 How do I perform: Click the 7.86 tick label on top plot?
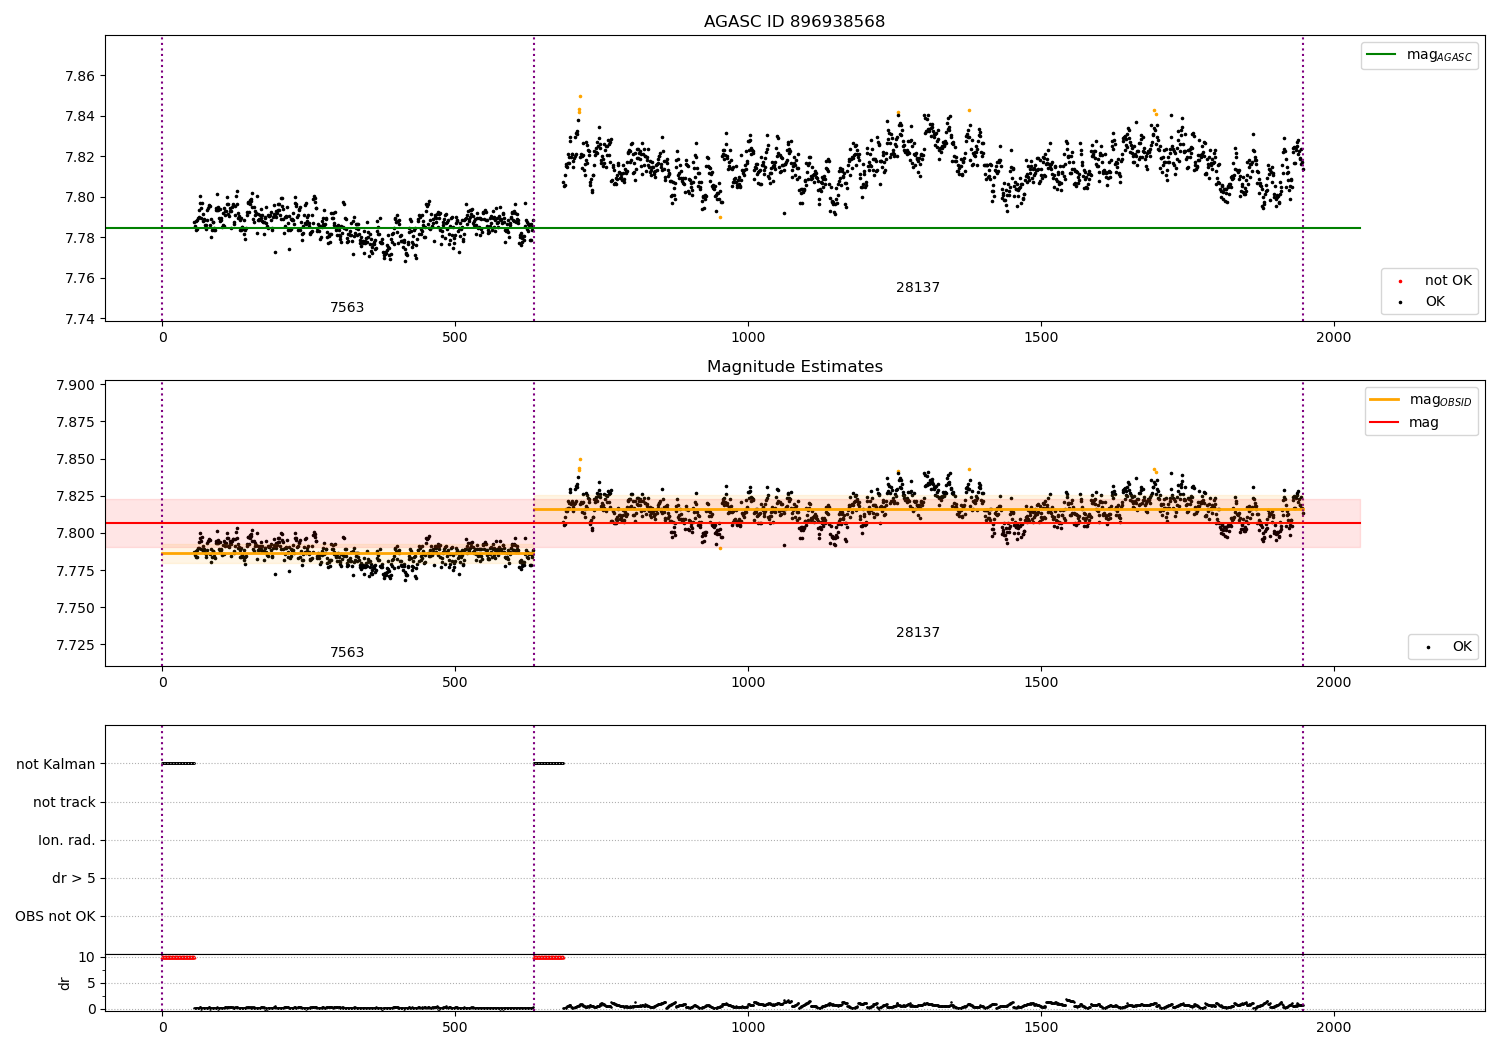[x=80, y=76]
